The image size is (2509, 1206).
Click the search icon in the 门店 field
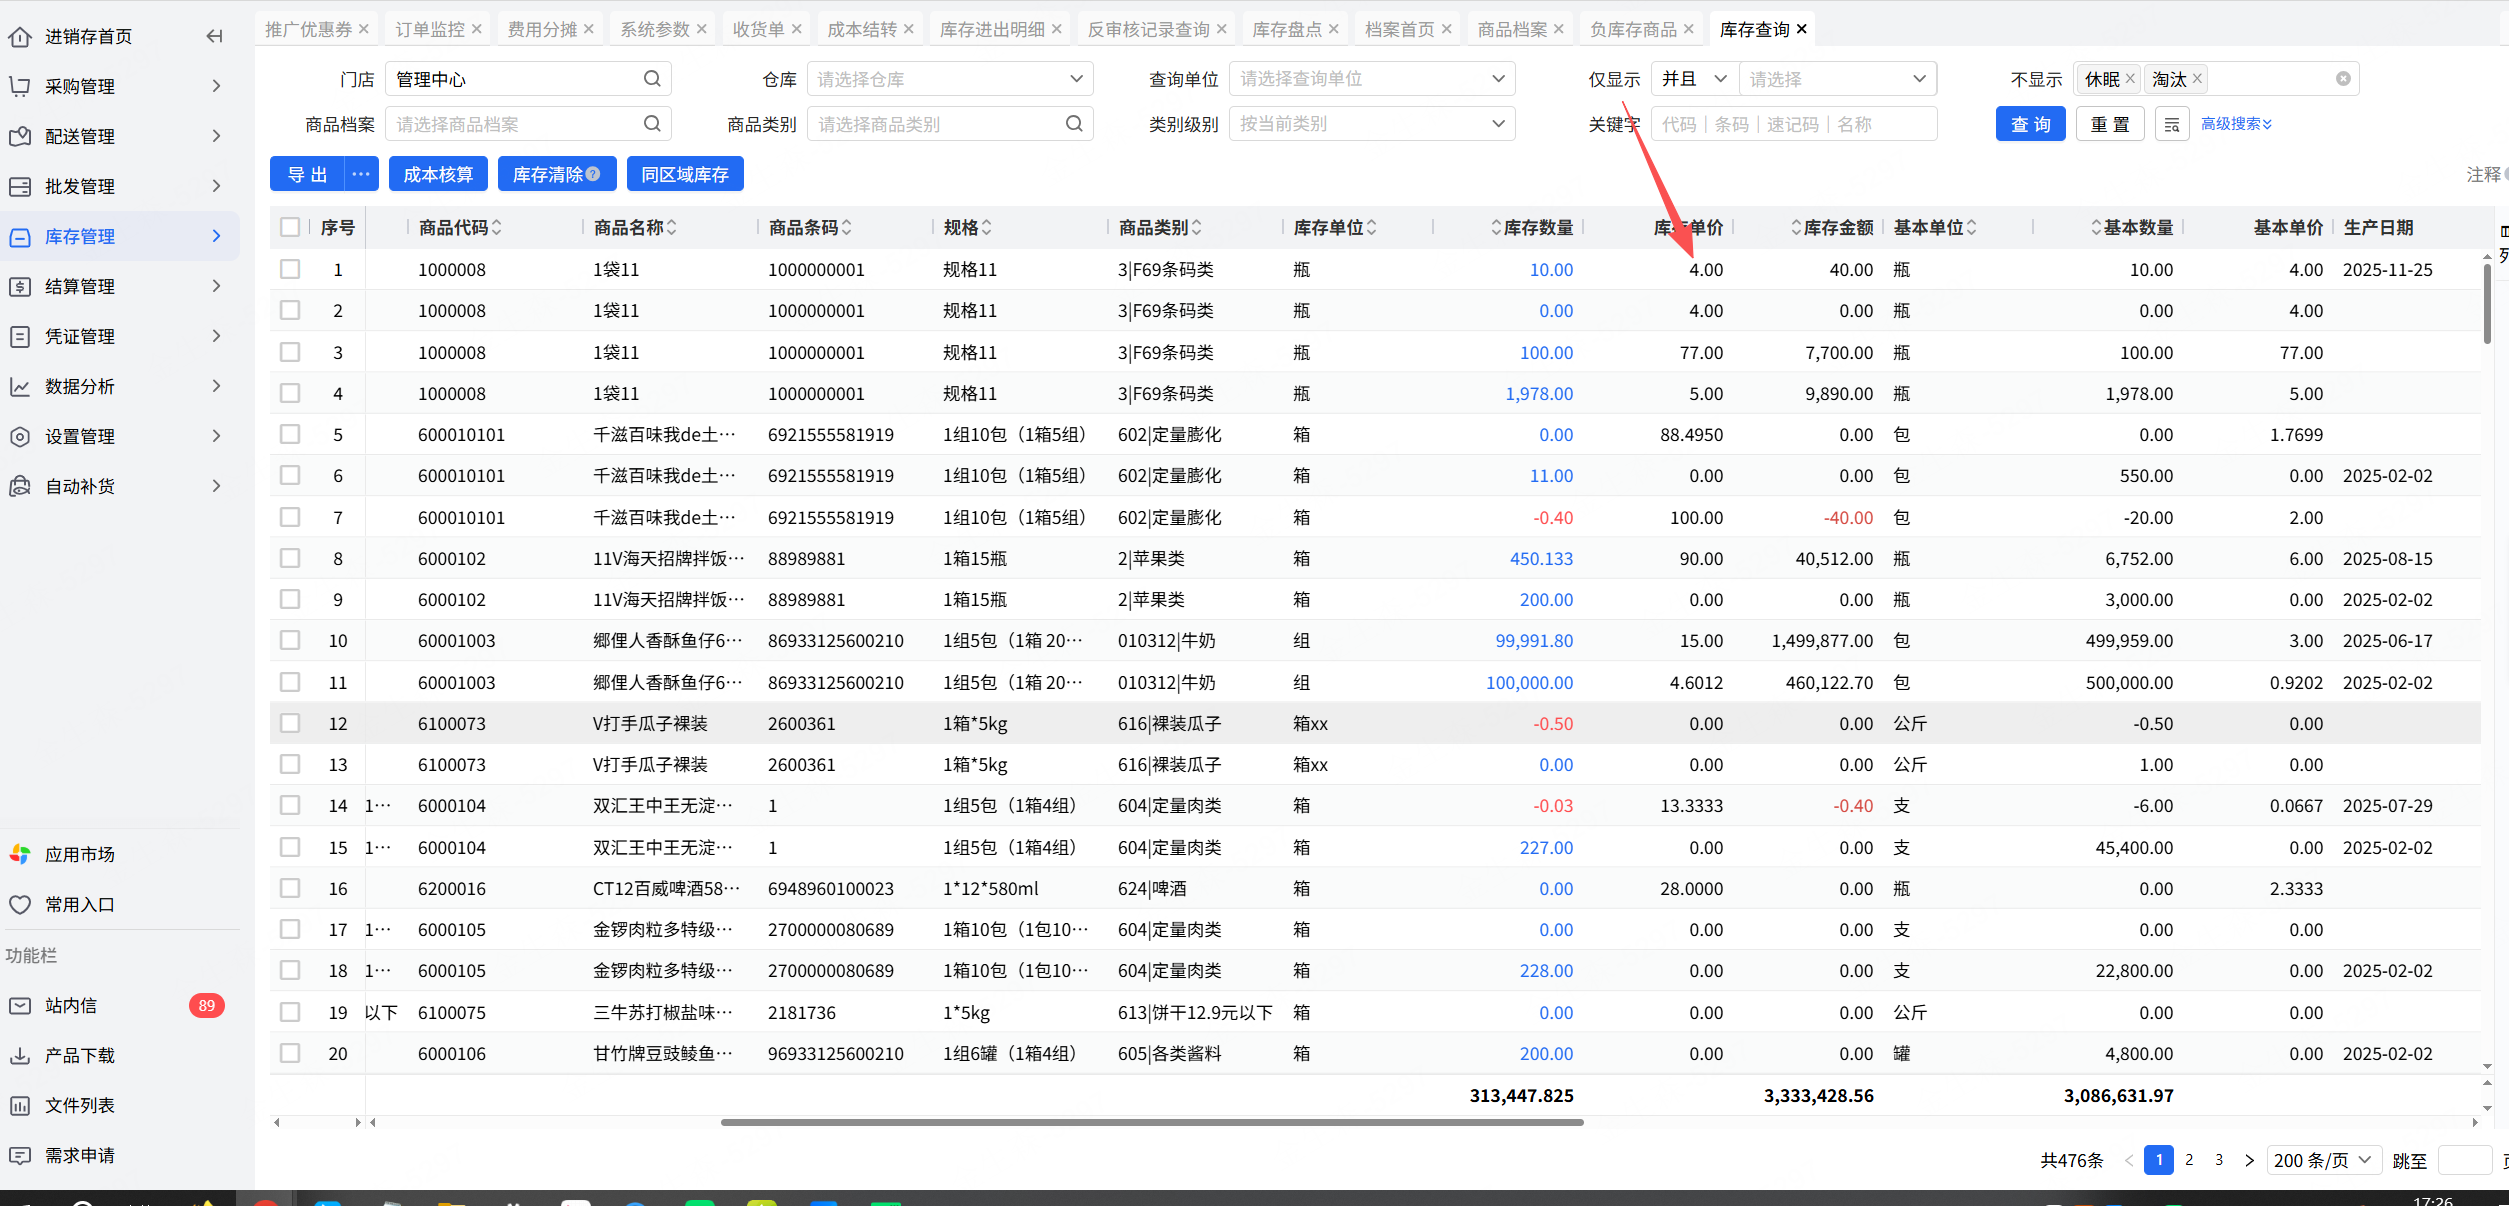click(652, 79)
